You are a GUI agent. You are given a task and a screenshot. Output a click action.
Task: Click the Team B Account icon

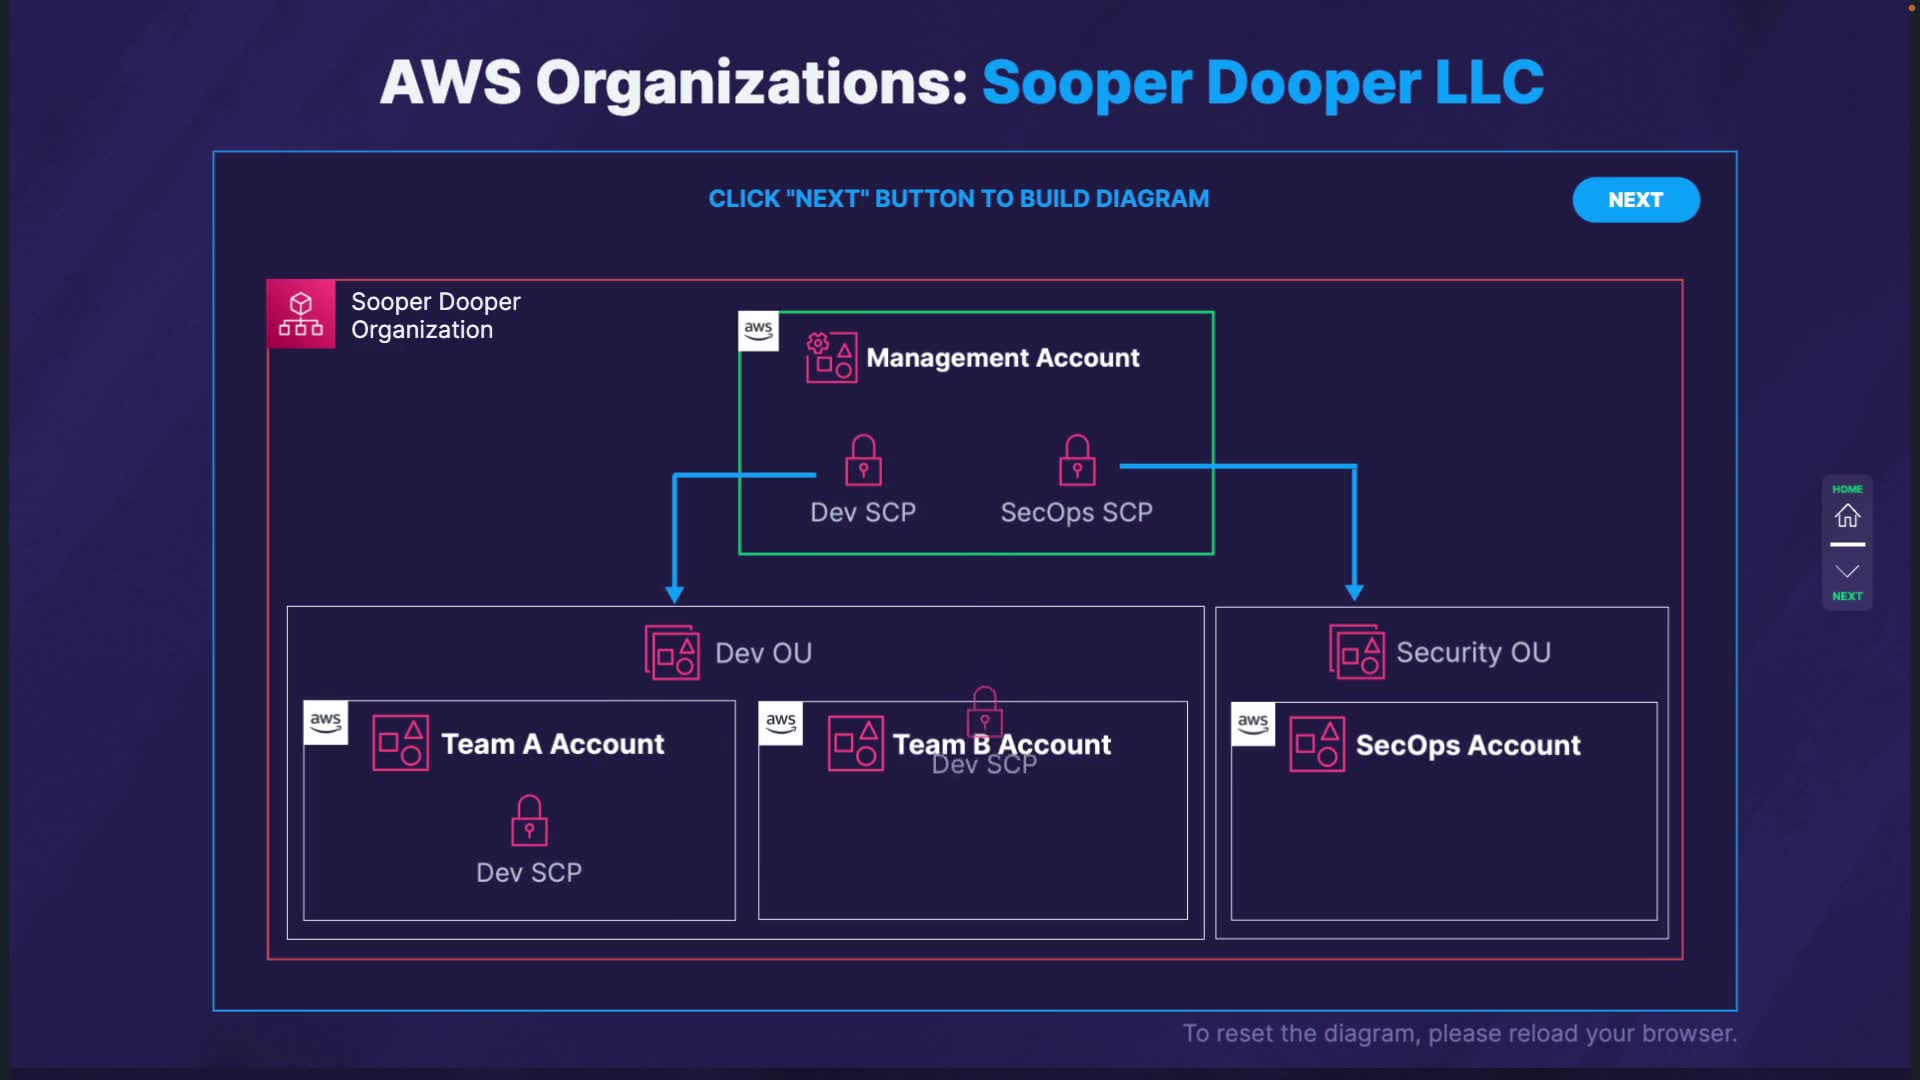[x=855, y=744]
